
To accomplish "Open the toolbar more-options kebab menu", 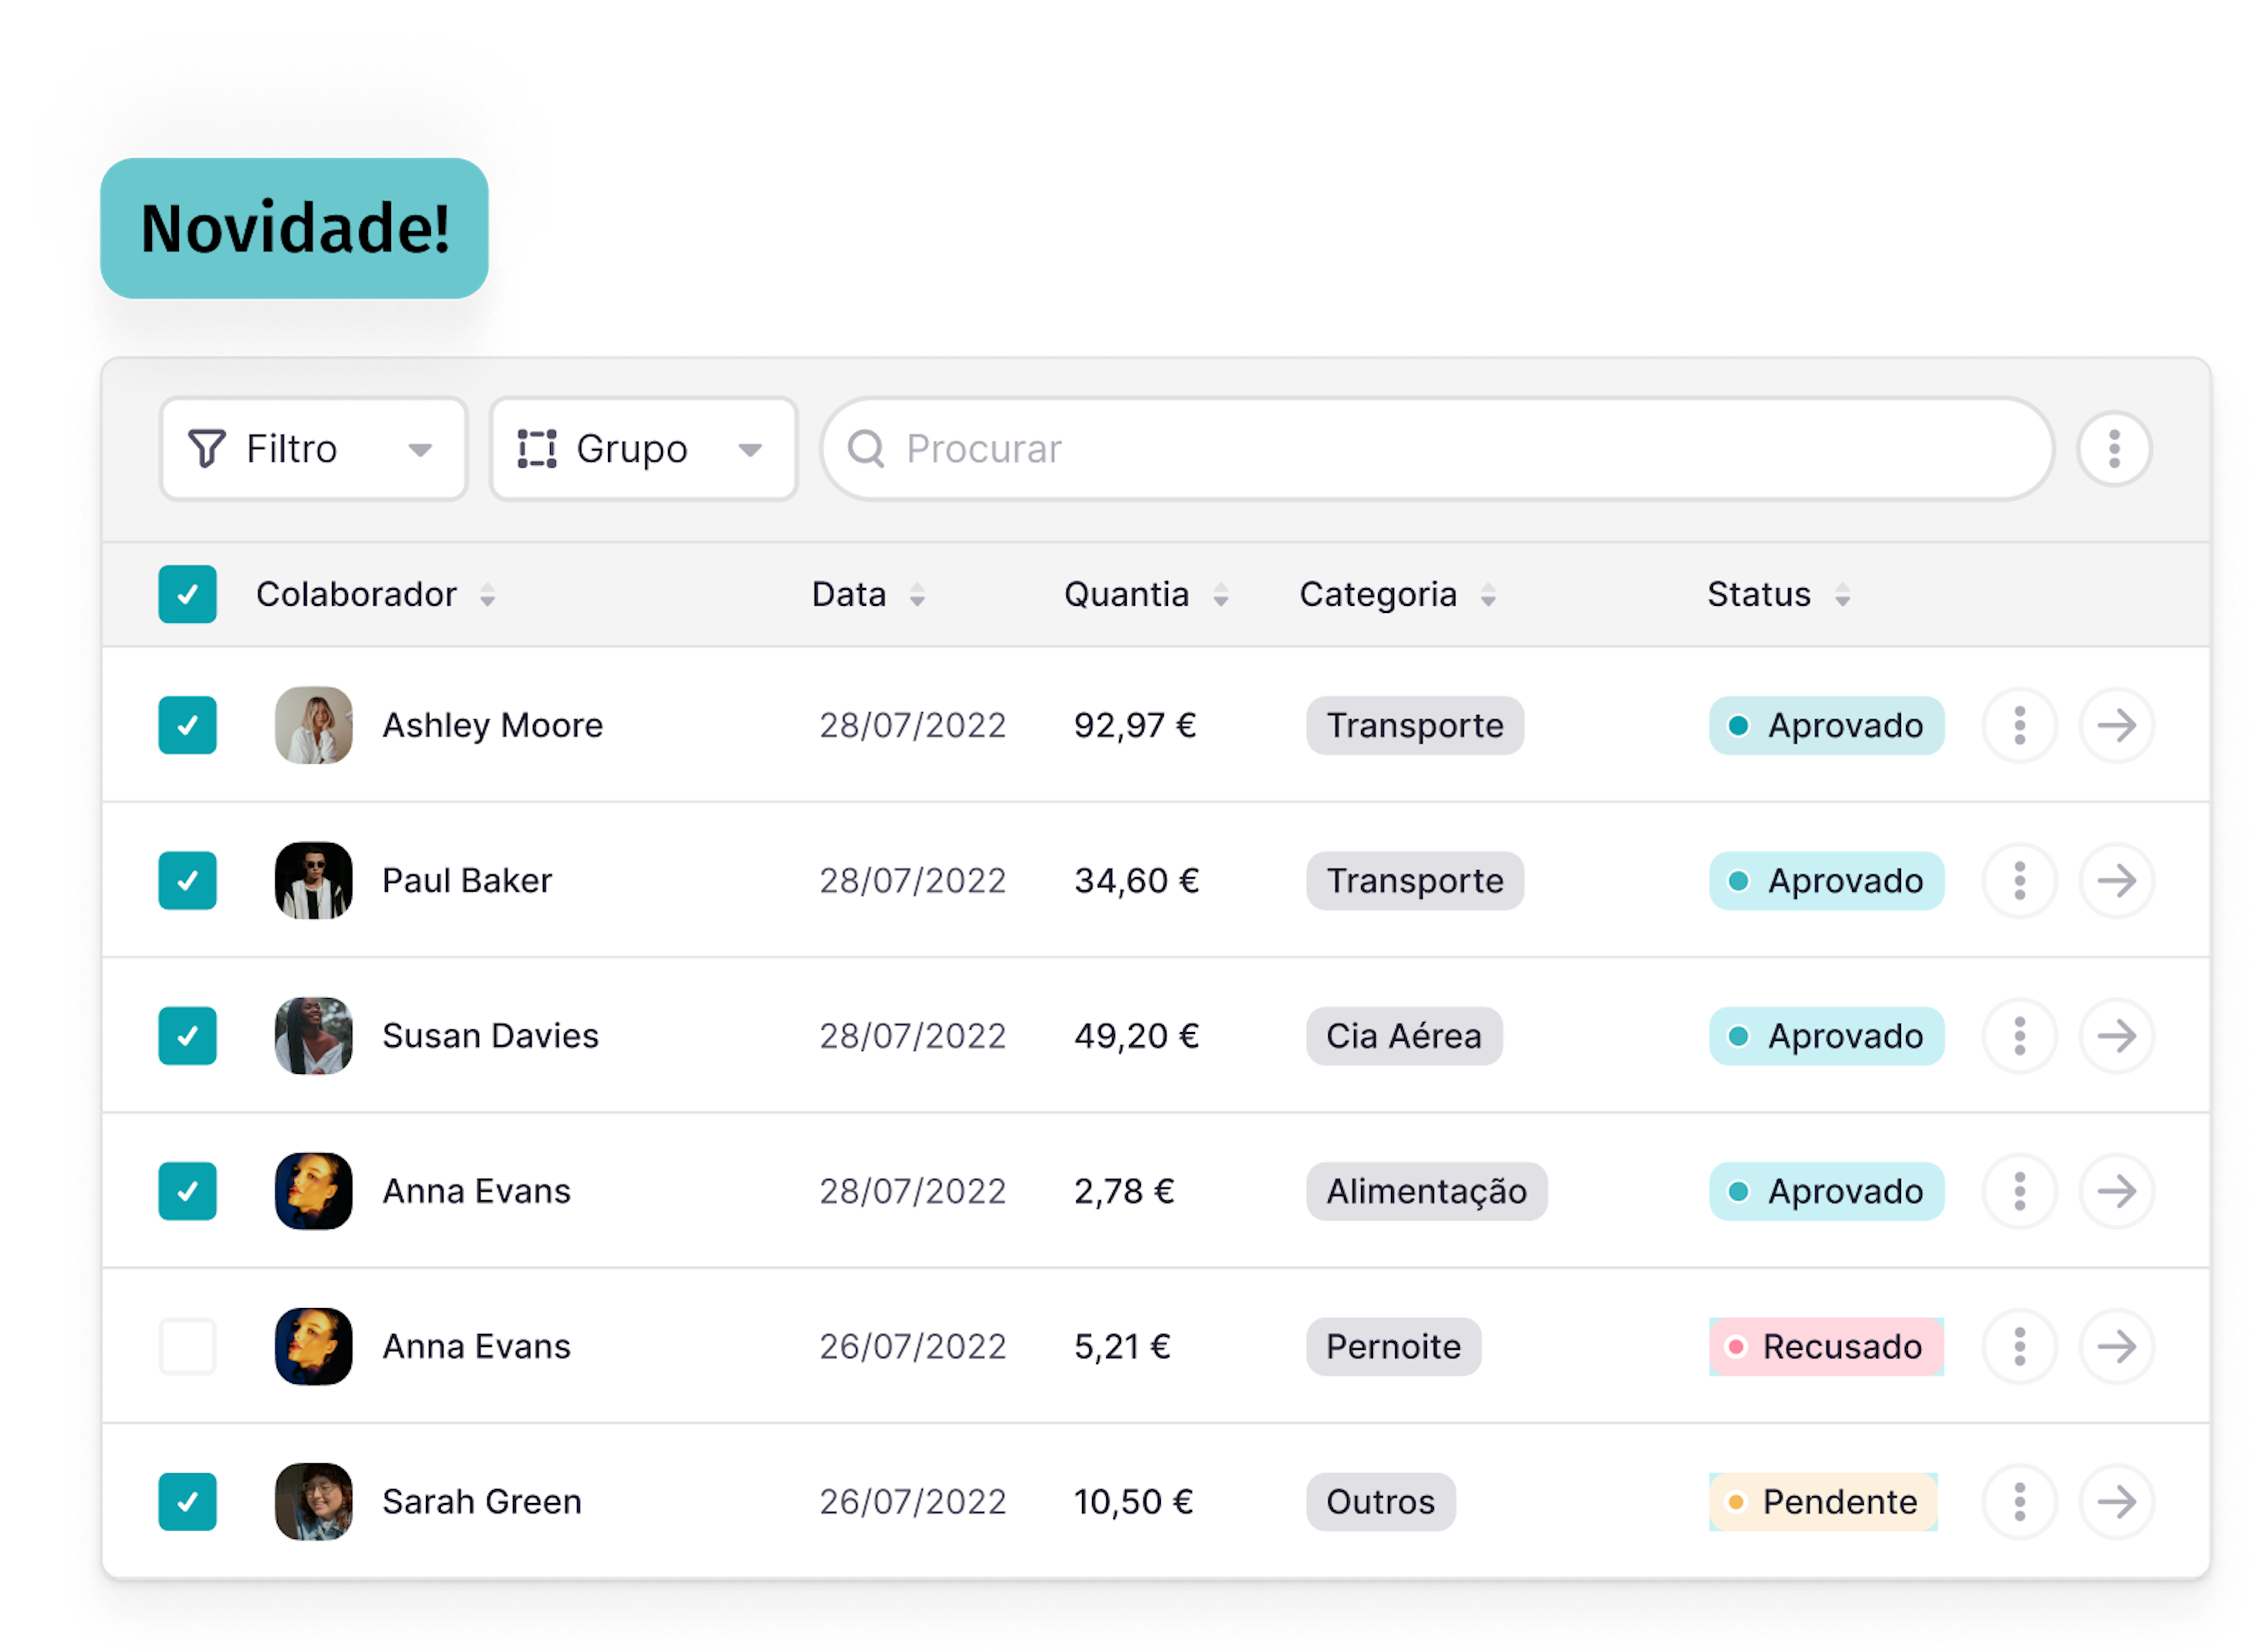I will click(2113, 449).
